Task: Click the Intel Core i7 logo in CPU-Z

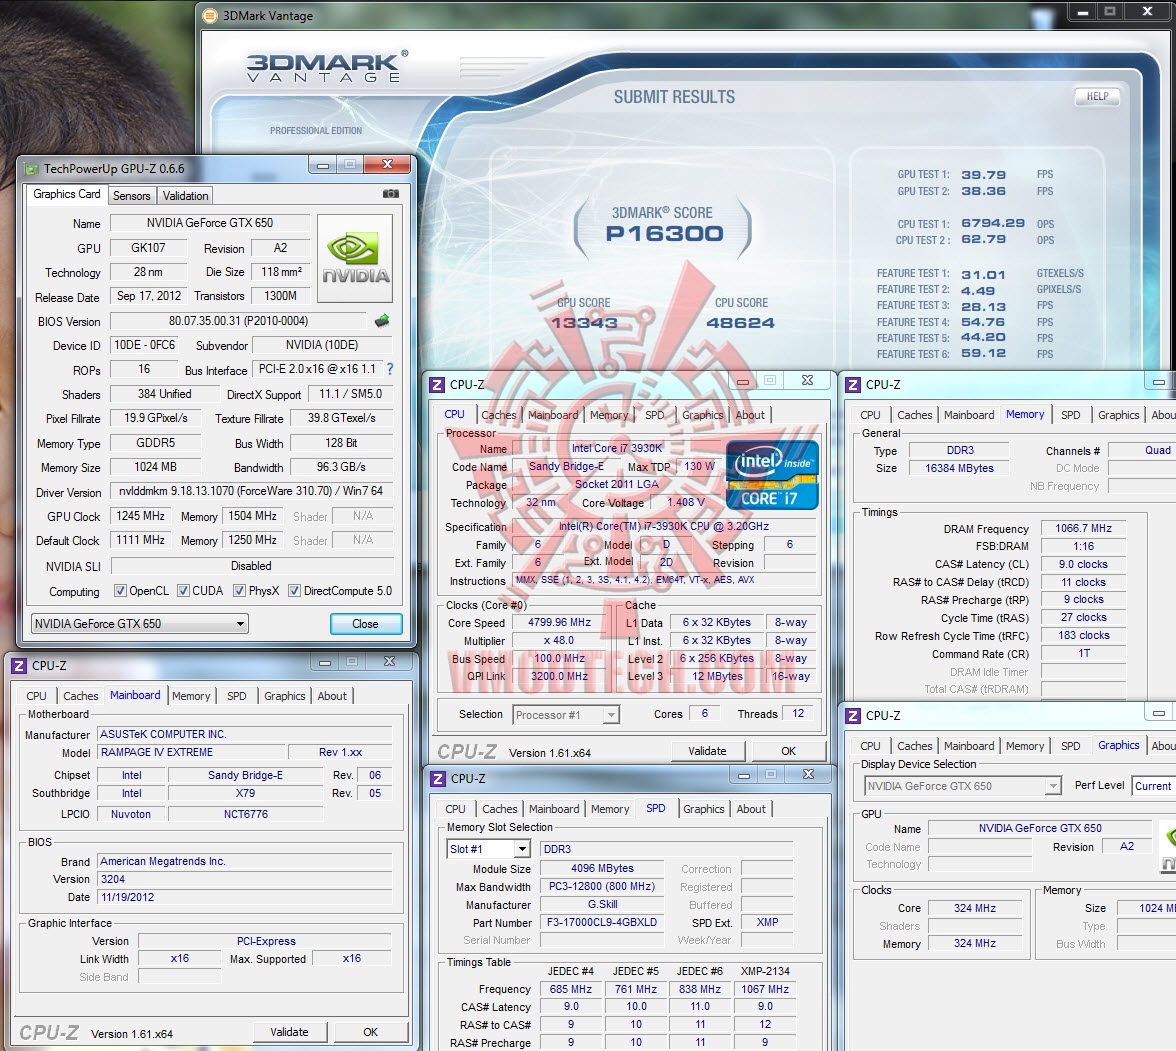Action: (x=772, y=476)
